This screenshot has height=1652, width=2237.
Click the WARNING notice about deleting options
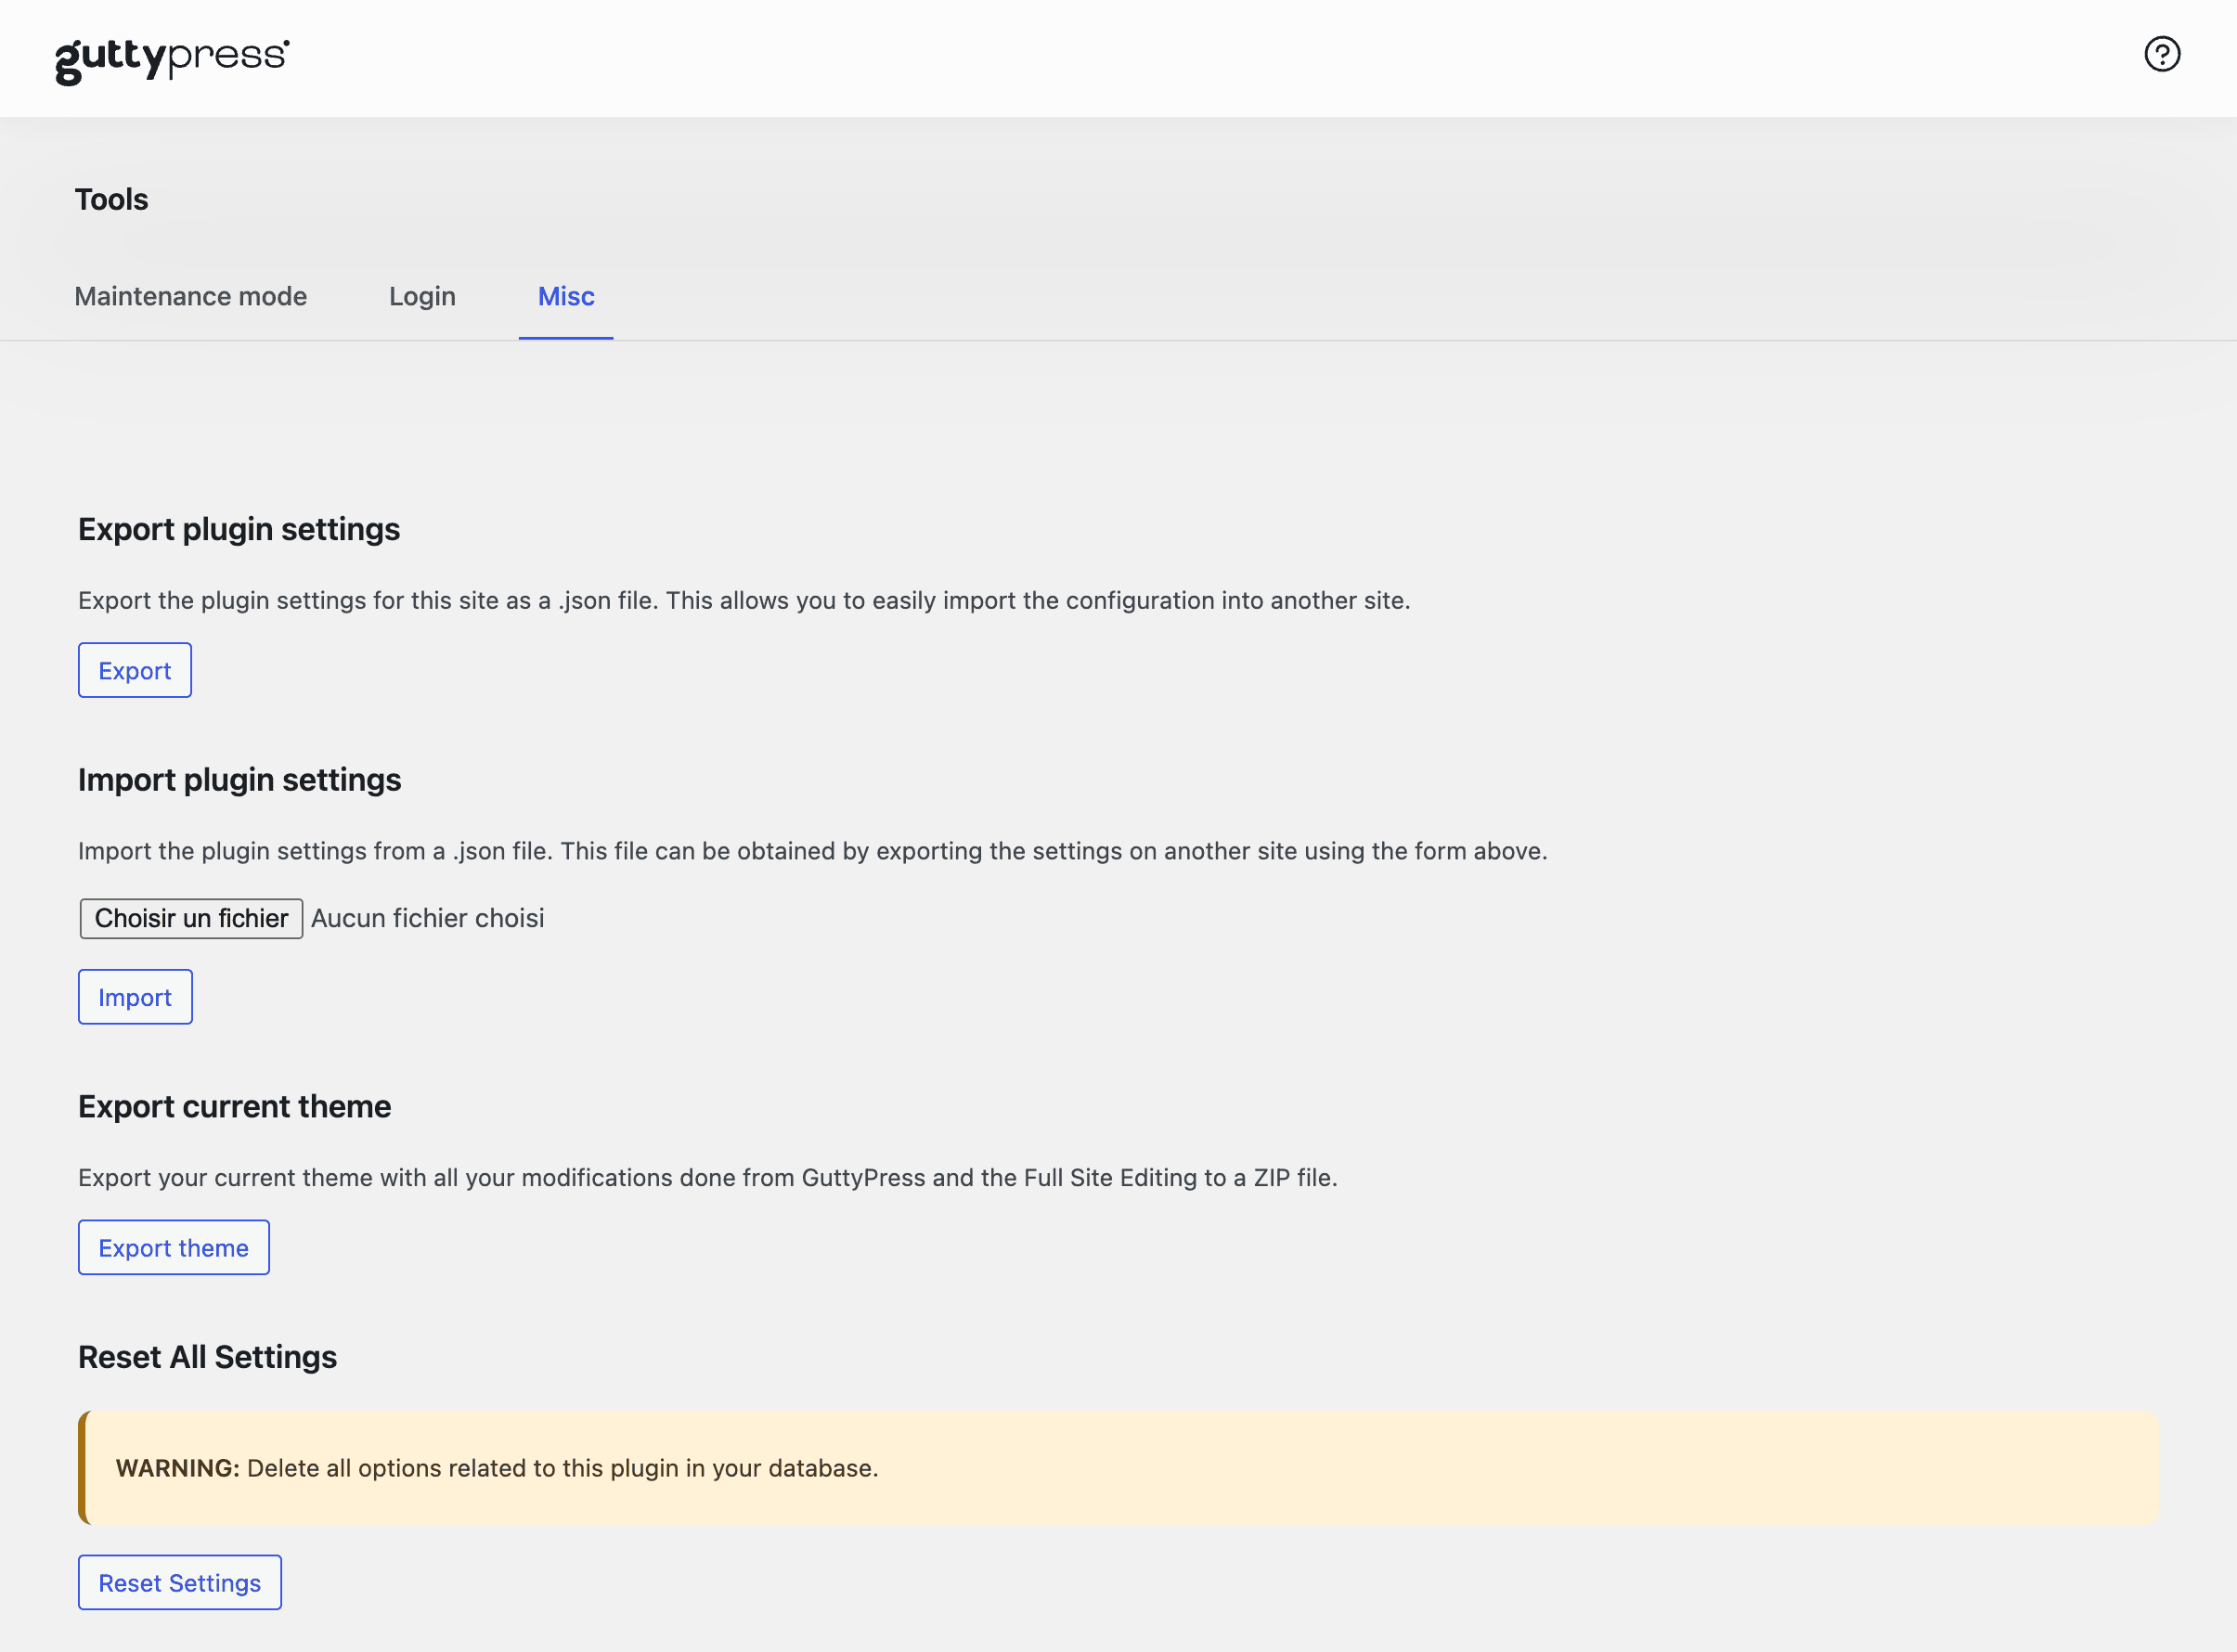[x=1118, y=1468]
